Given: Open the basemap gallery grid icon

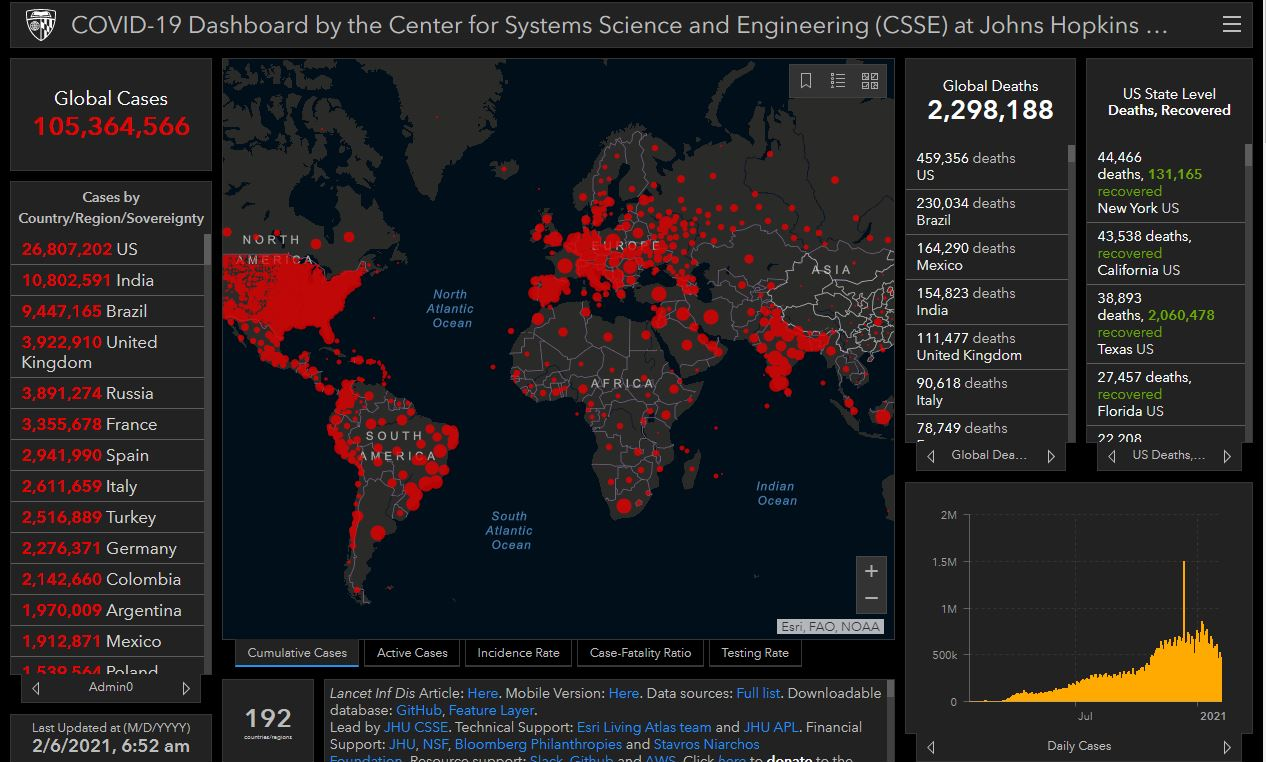Looking at the screenshot, I should 870,81.
